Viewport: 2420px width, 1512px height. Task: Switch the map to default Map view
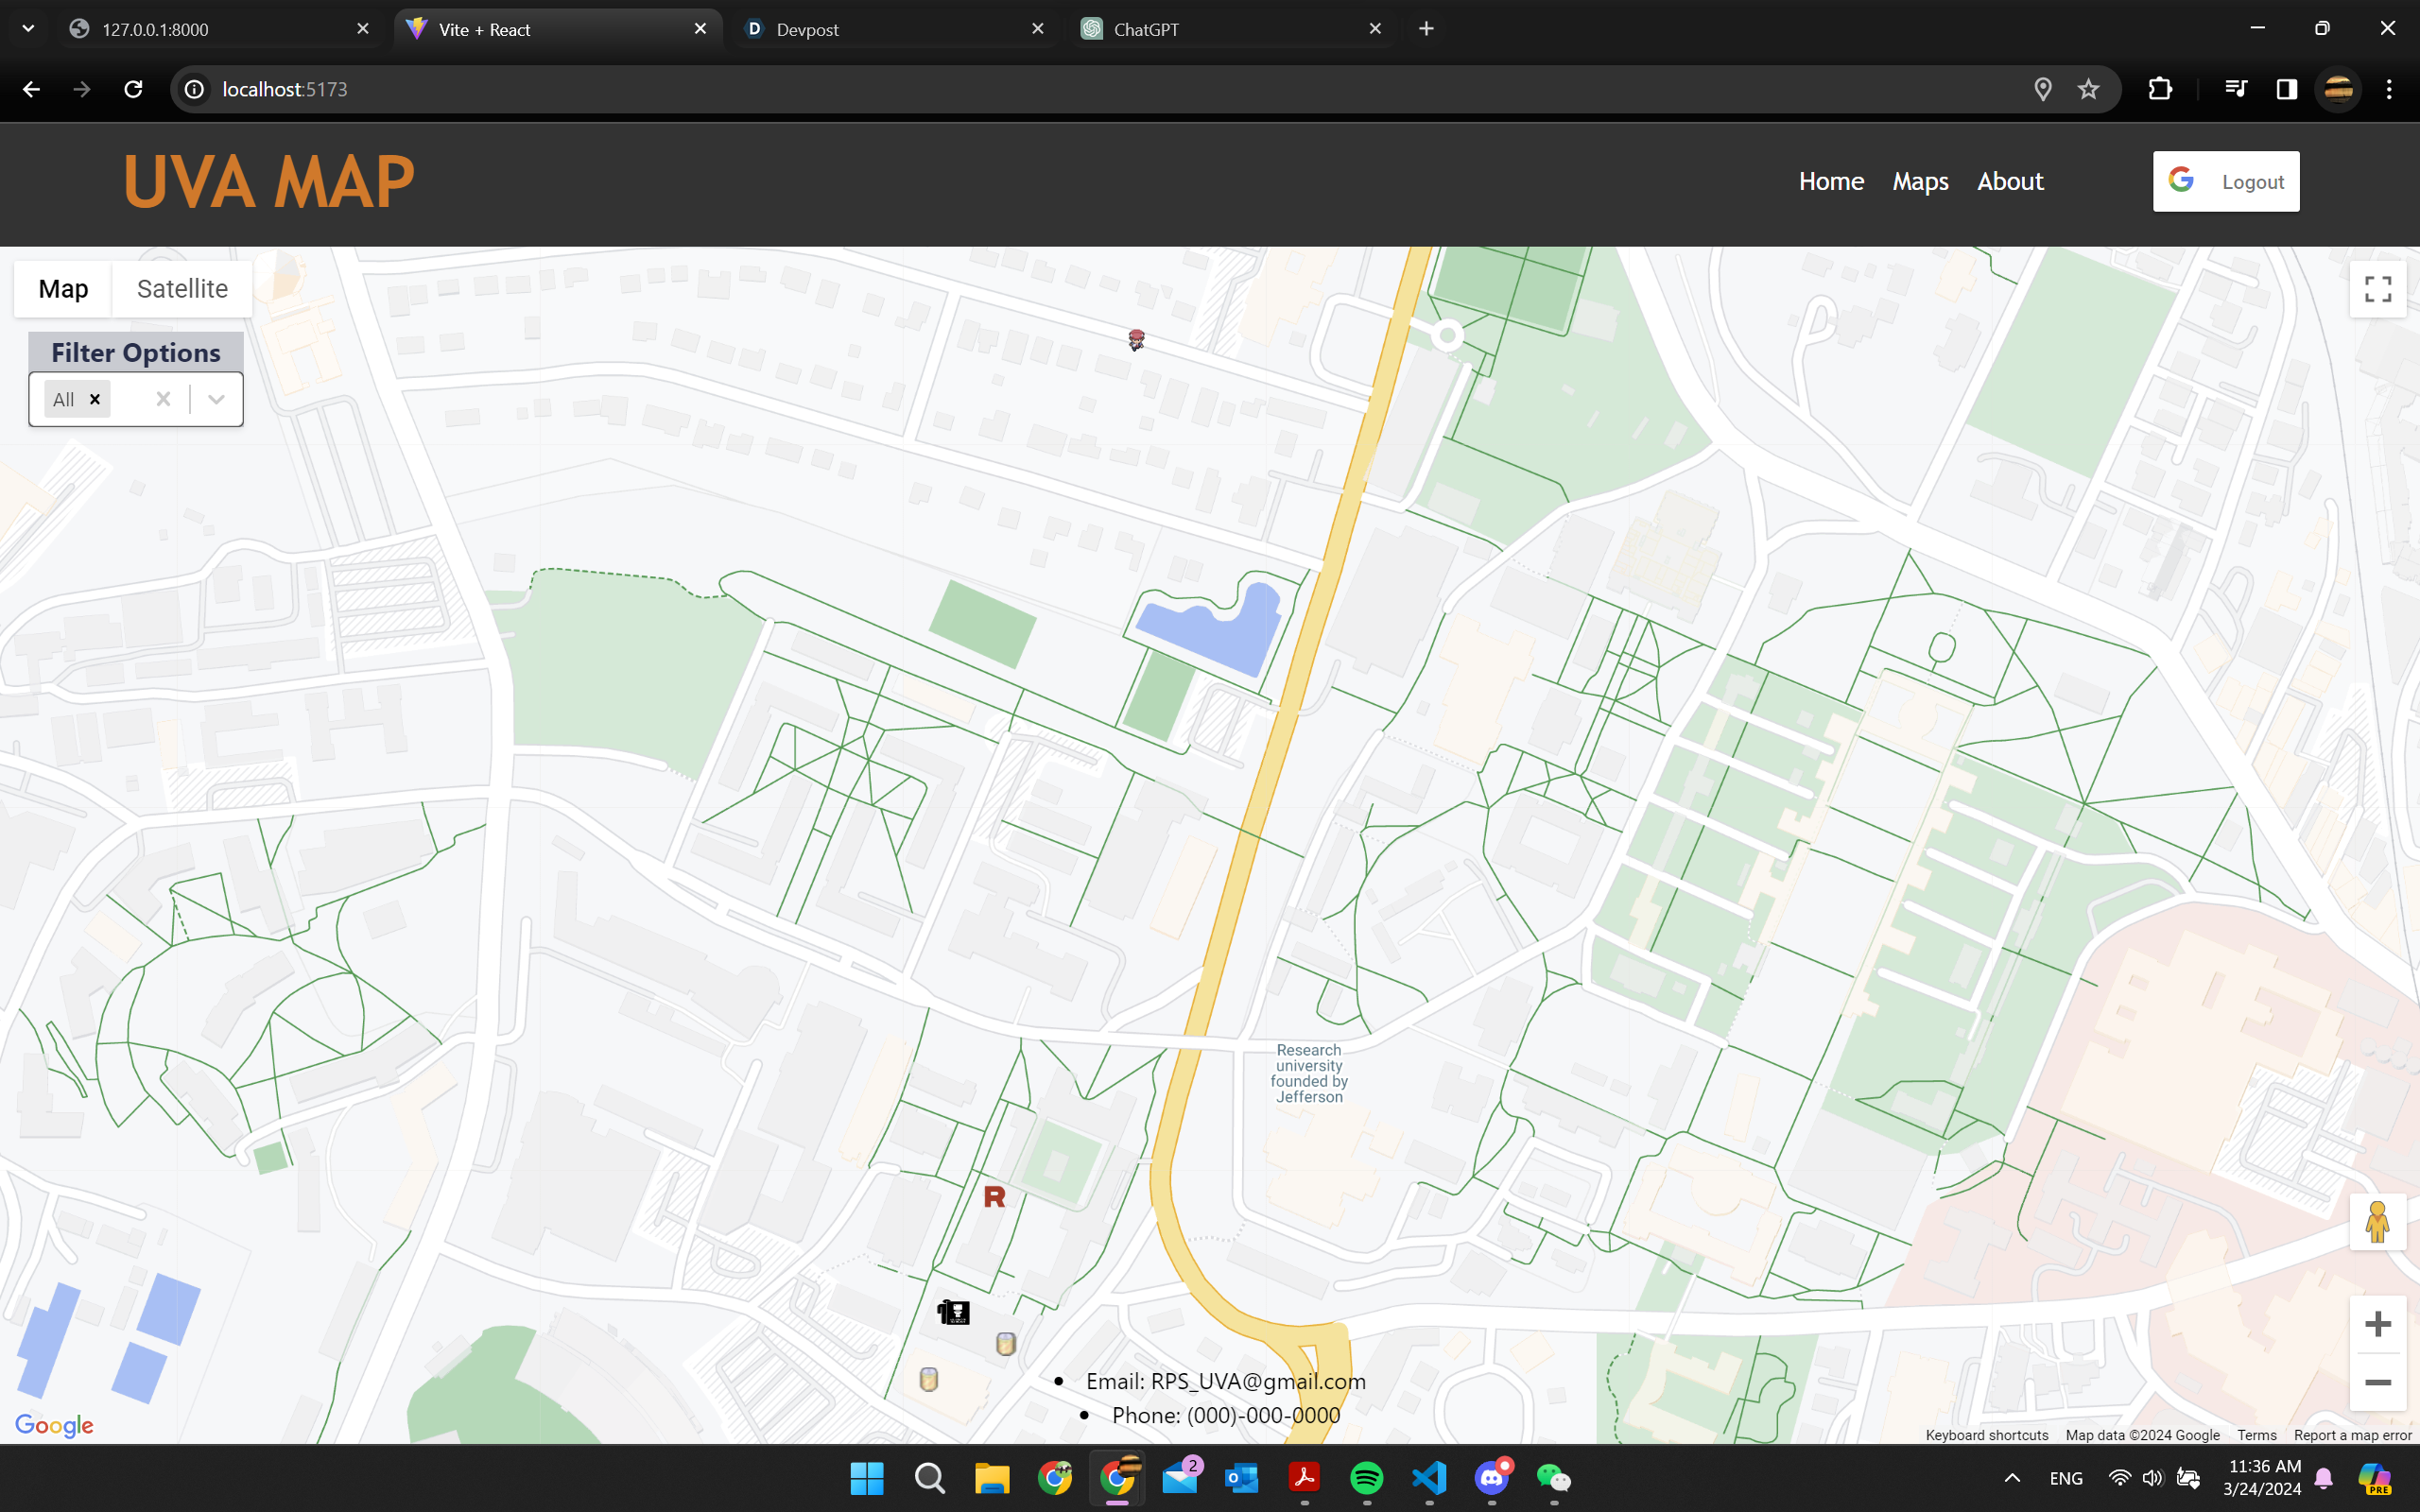(63, 289)
